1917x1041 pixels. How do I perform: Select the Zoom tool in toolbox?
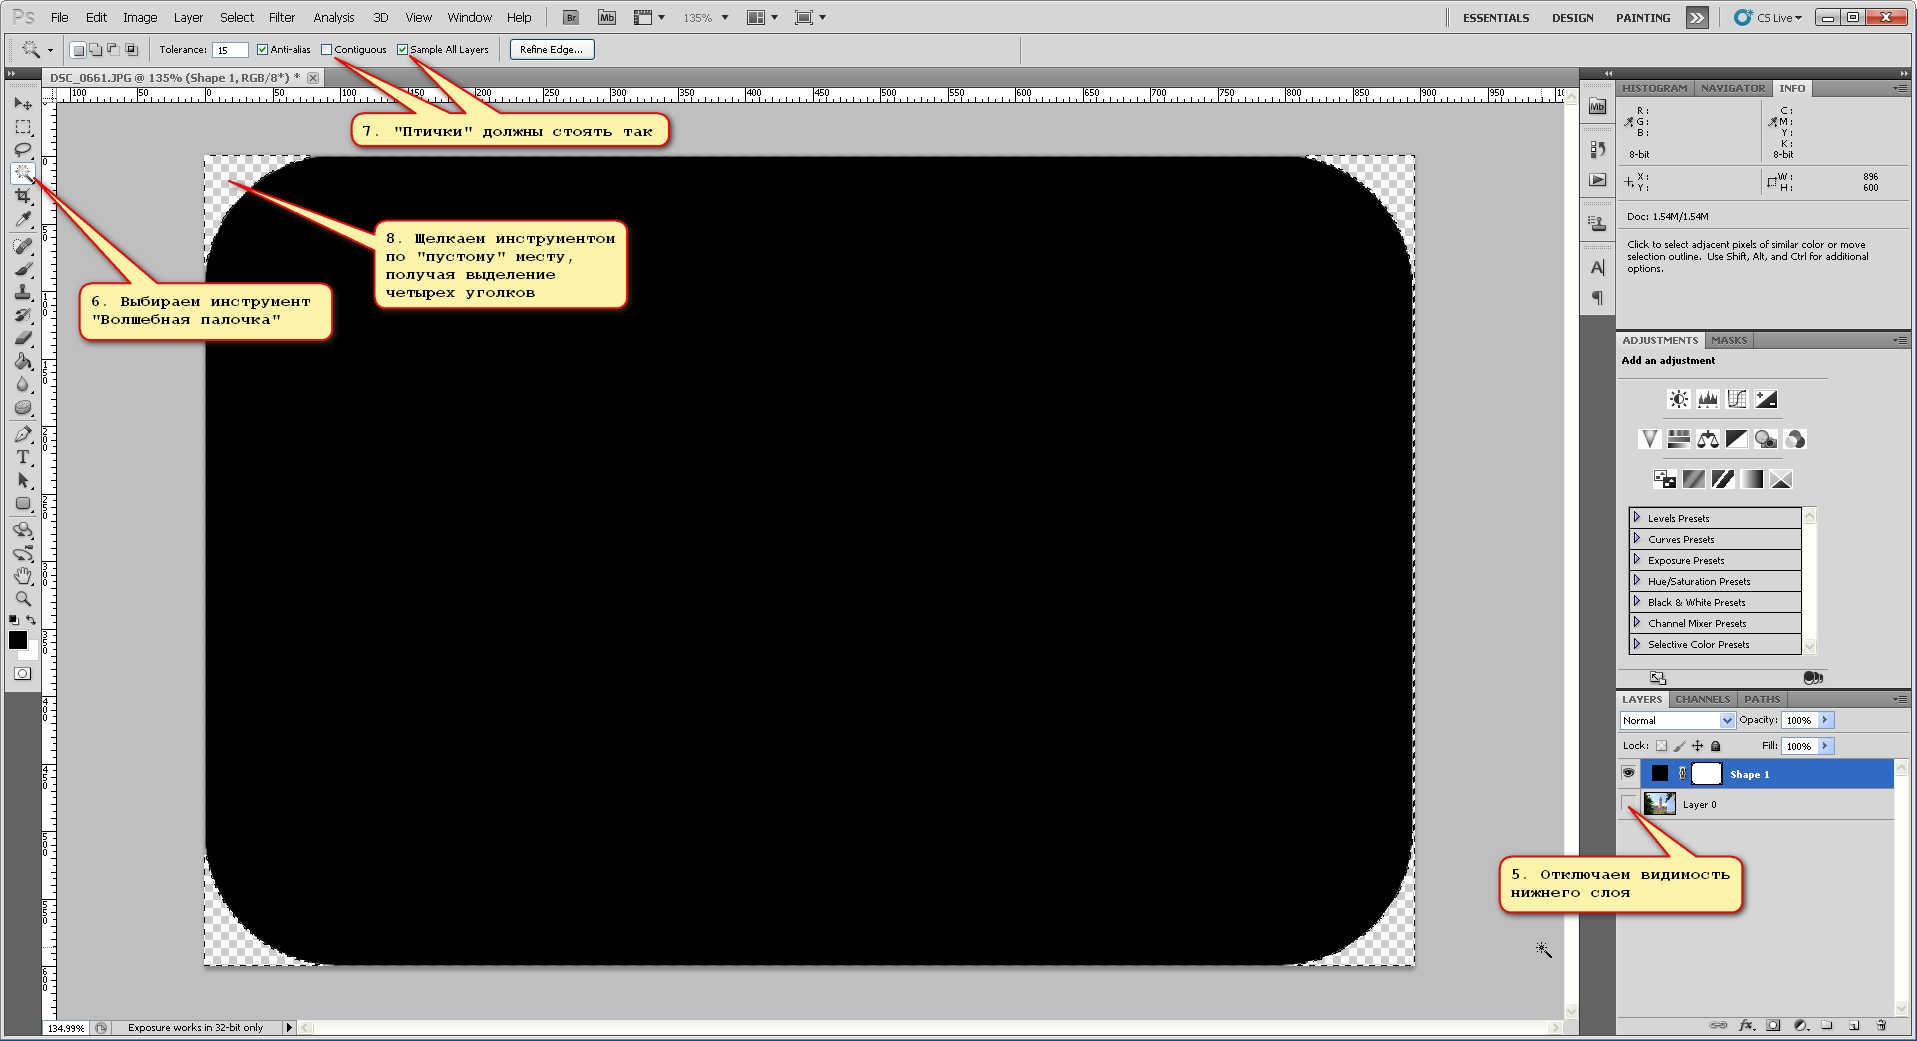(x=23, y=599)
